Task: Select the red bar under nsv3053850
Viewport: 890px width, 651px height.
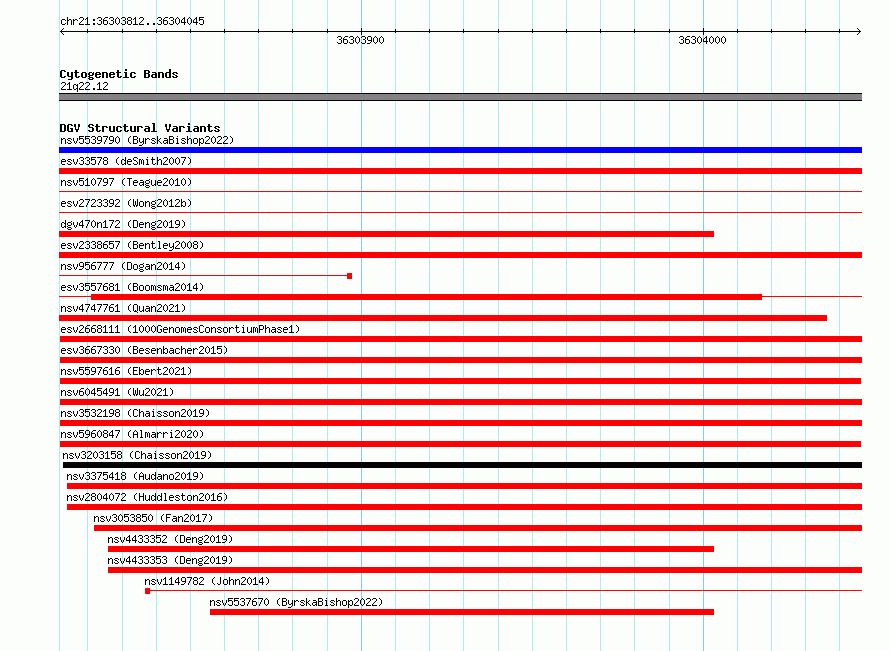Action: tap(478, 528)
